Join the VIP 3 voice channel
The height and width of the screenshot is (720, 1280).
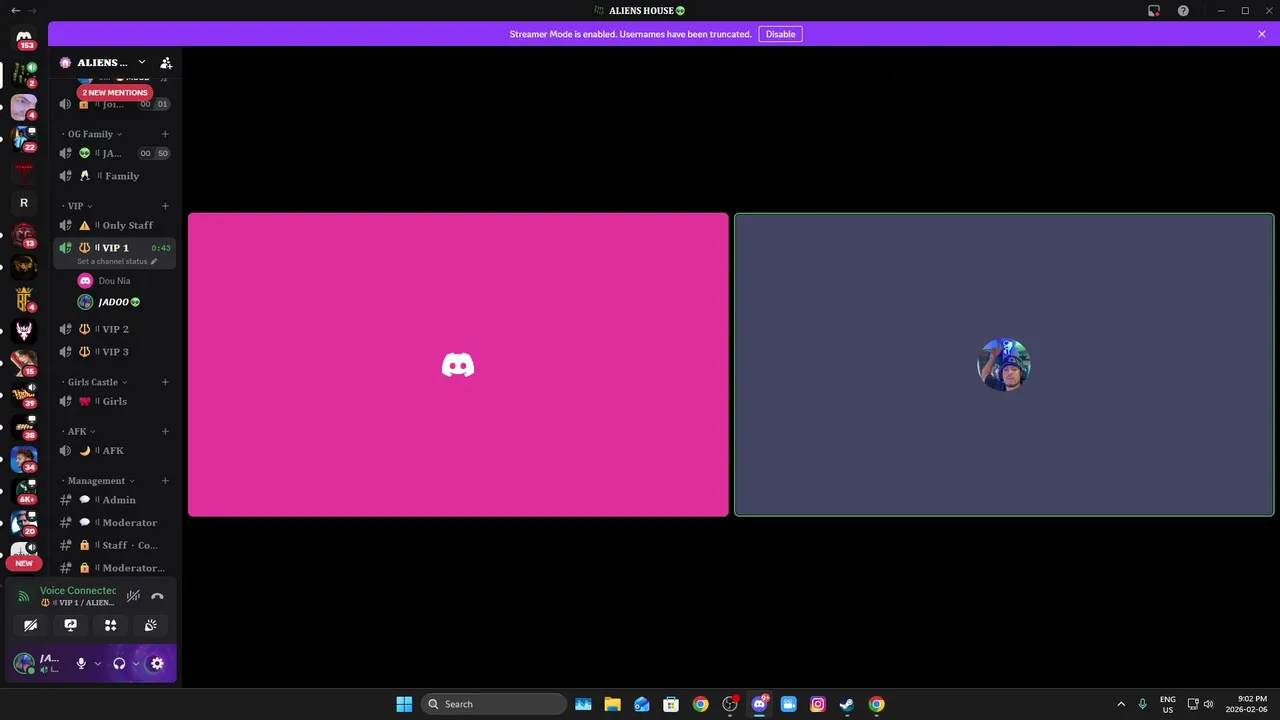(x=114, y=352)
